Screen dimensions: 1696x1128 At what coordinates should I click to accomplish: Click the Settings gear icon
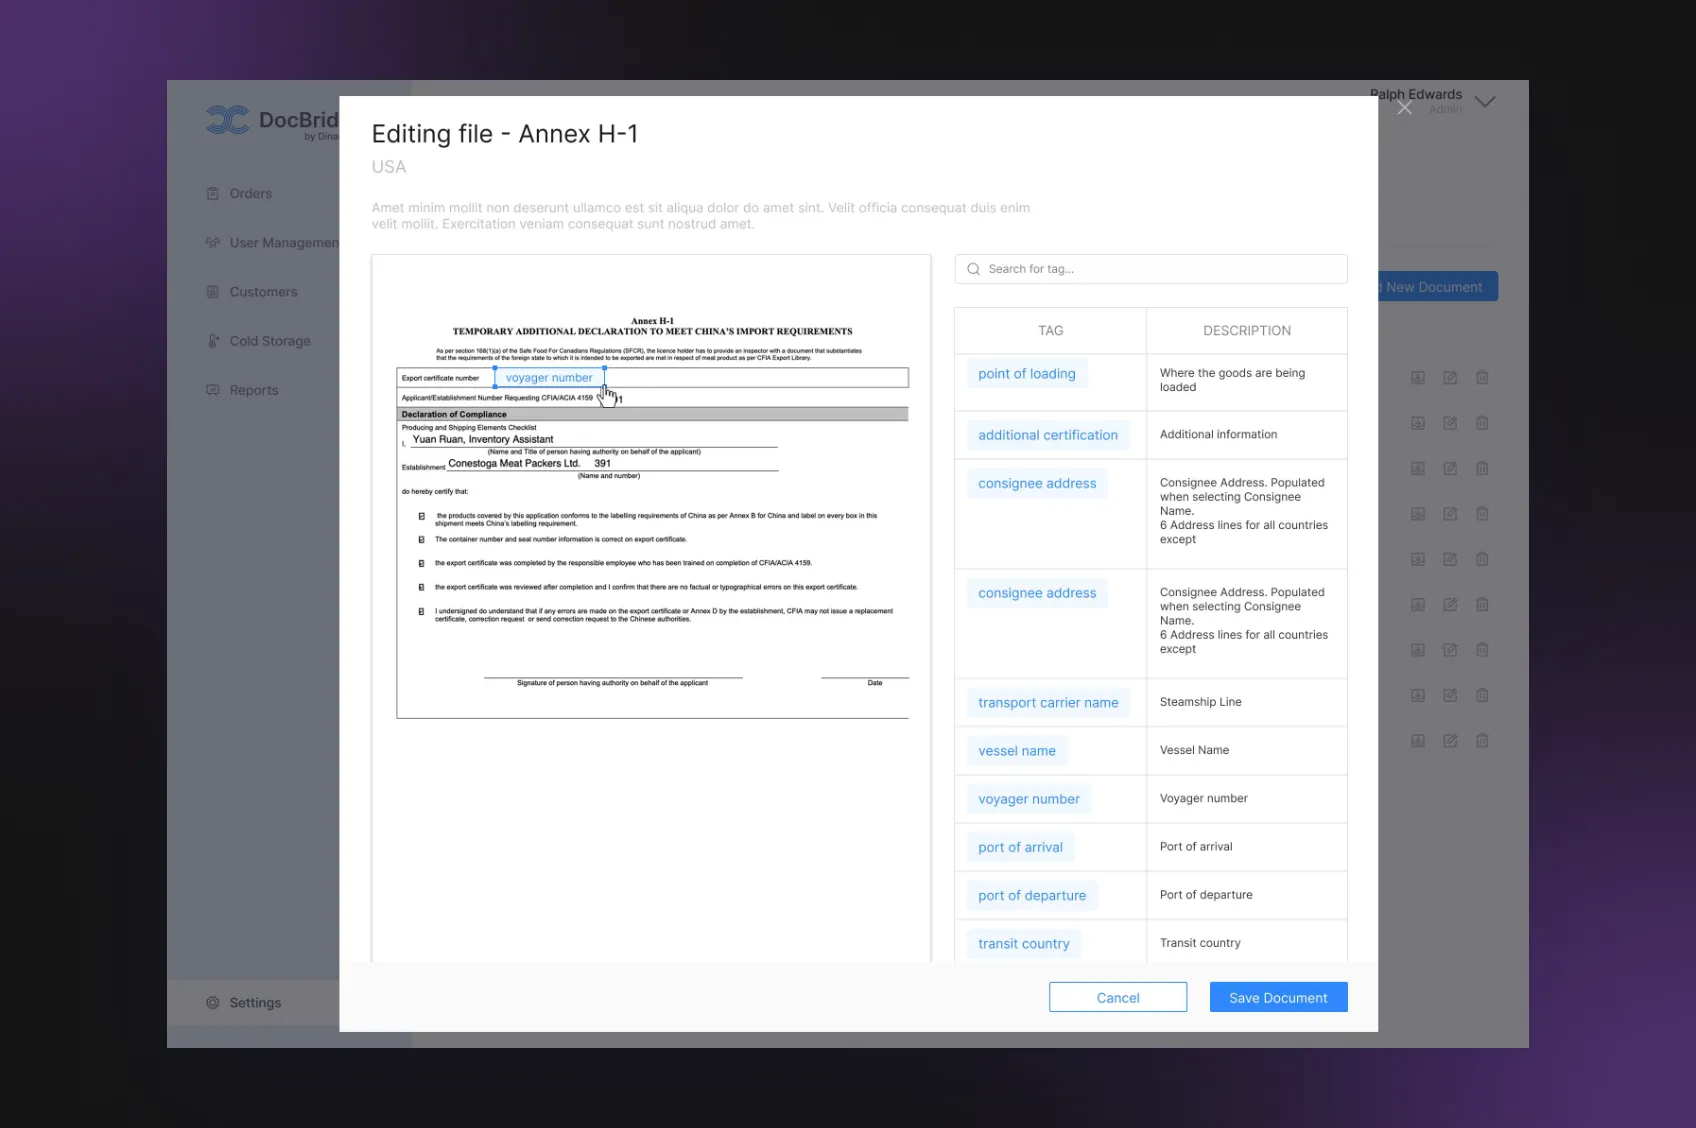pos(212,1003)
